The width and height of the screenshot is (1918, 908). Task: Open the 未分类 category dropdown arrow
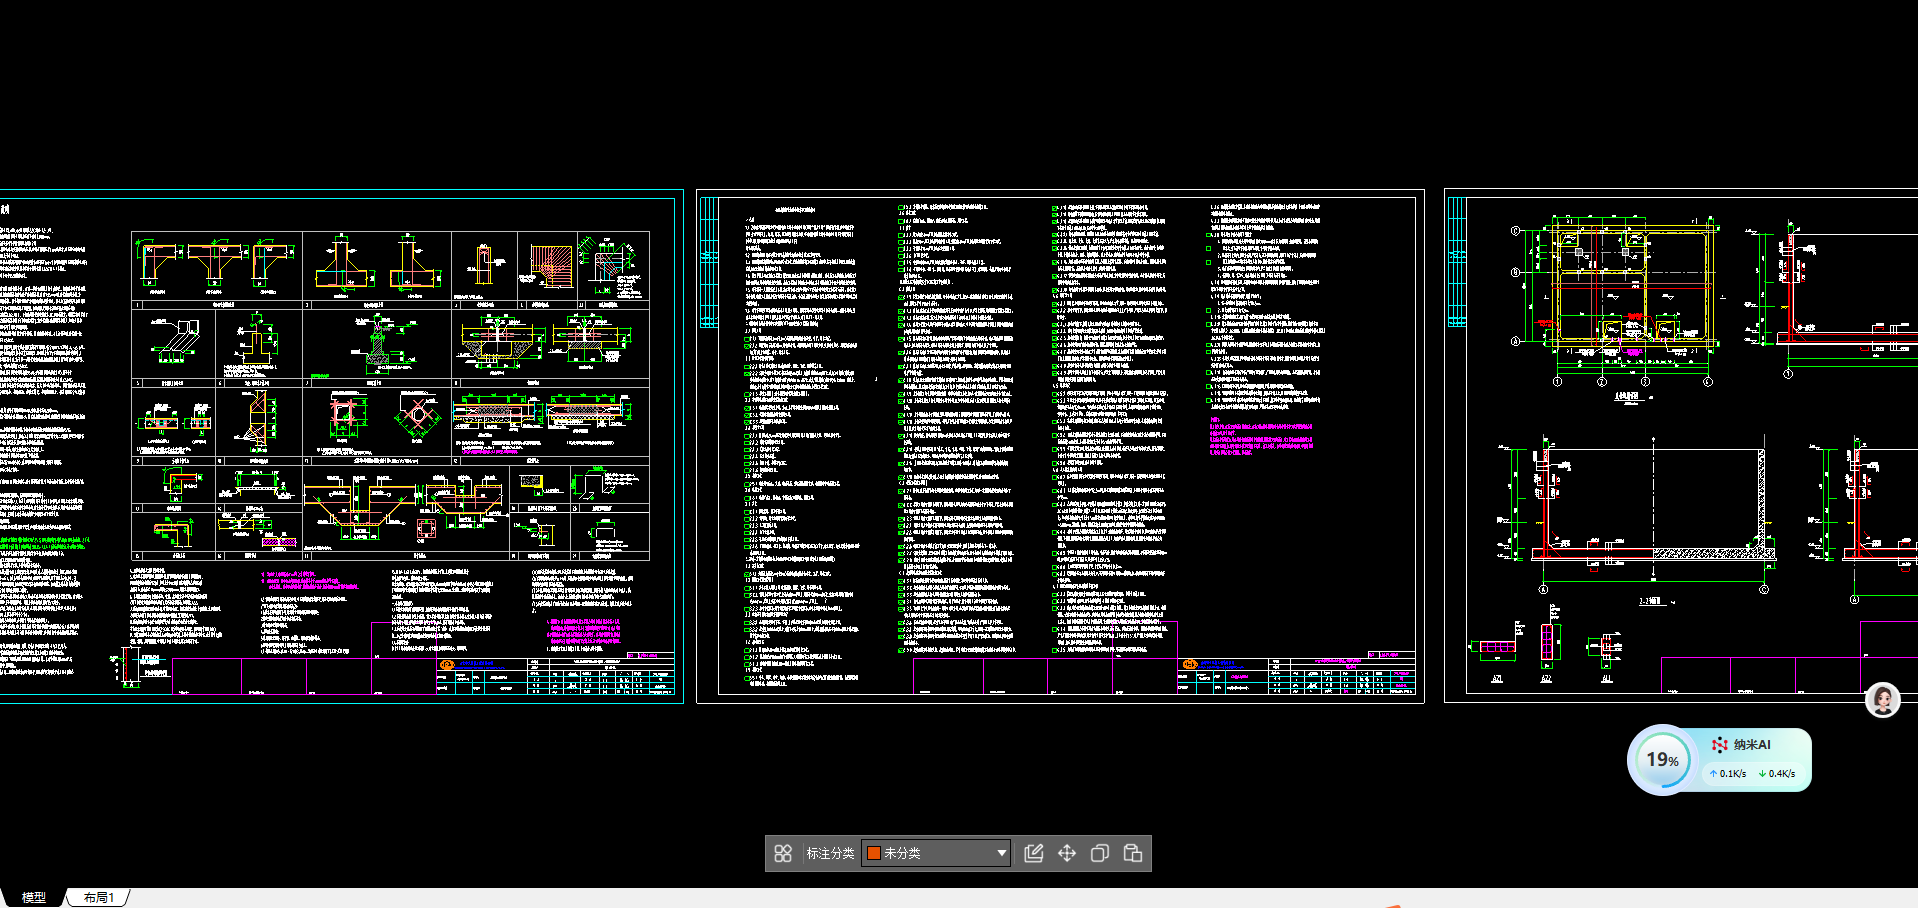tap(1001, 853)
